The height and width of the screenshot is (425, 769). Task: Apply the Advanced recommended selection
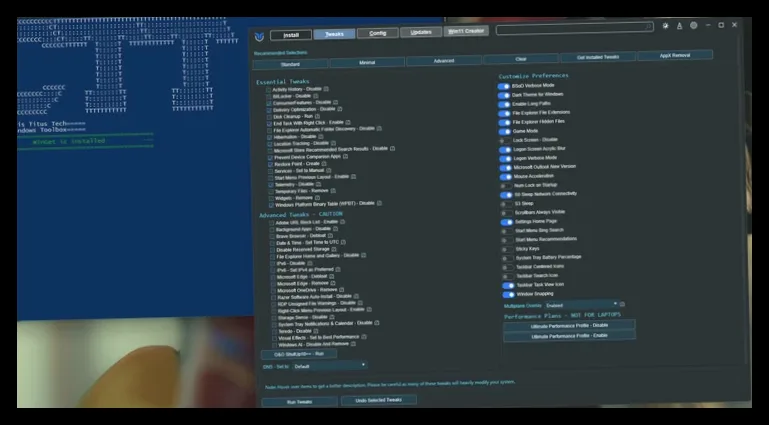pyautogui.click(x=444, y=61)
